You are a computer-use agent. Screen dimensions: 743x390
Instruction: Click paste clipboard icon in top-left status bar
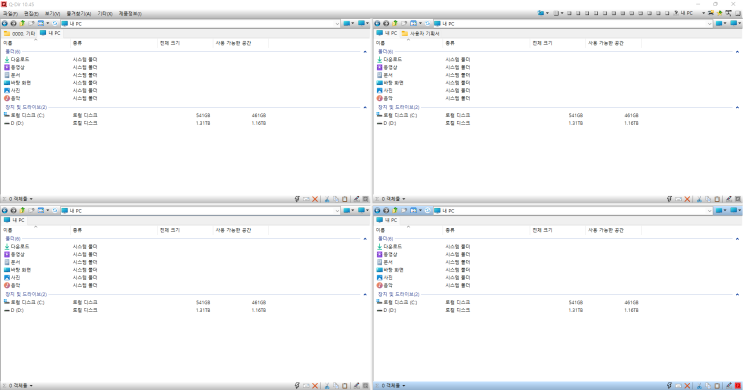tap(344, 199)
